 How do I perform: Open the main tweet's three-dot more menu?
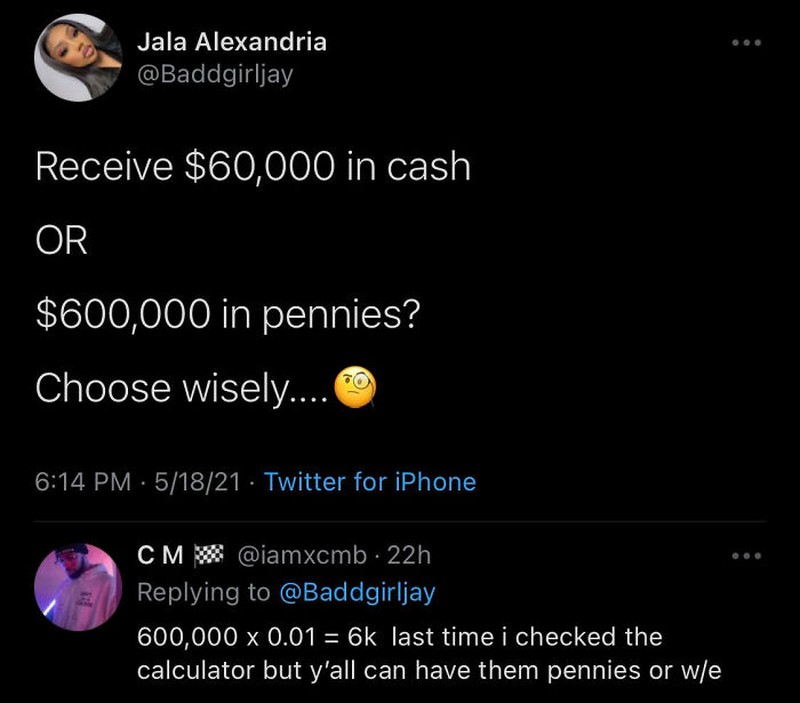coord(746,43)
